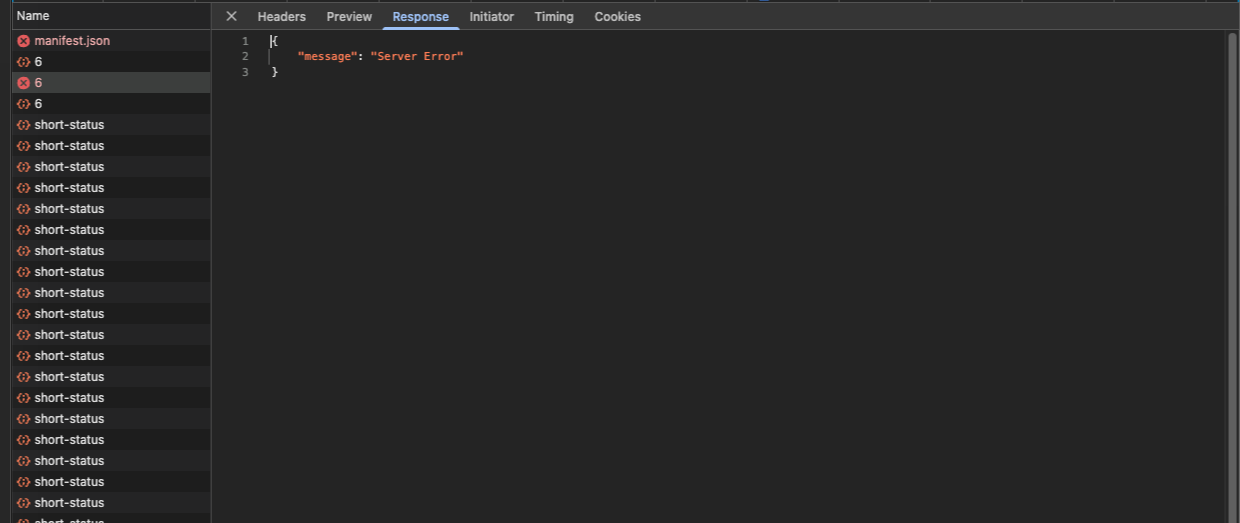
Task: Click the JSON icon of the topmost "6" request
Action: coord(24,62)
